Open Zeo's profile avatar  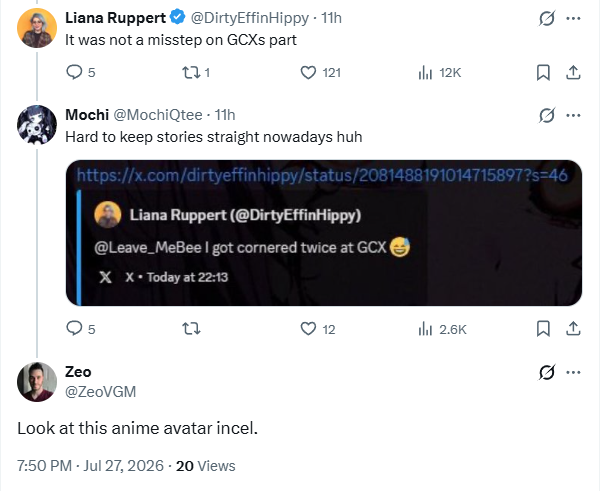click(37, 382)
